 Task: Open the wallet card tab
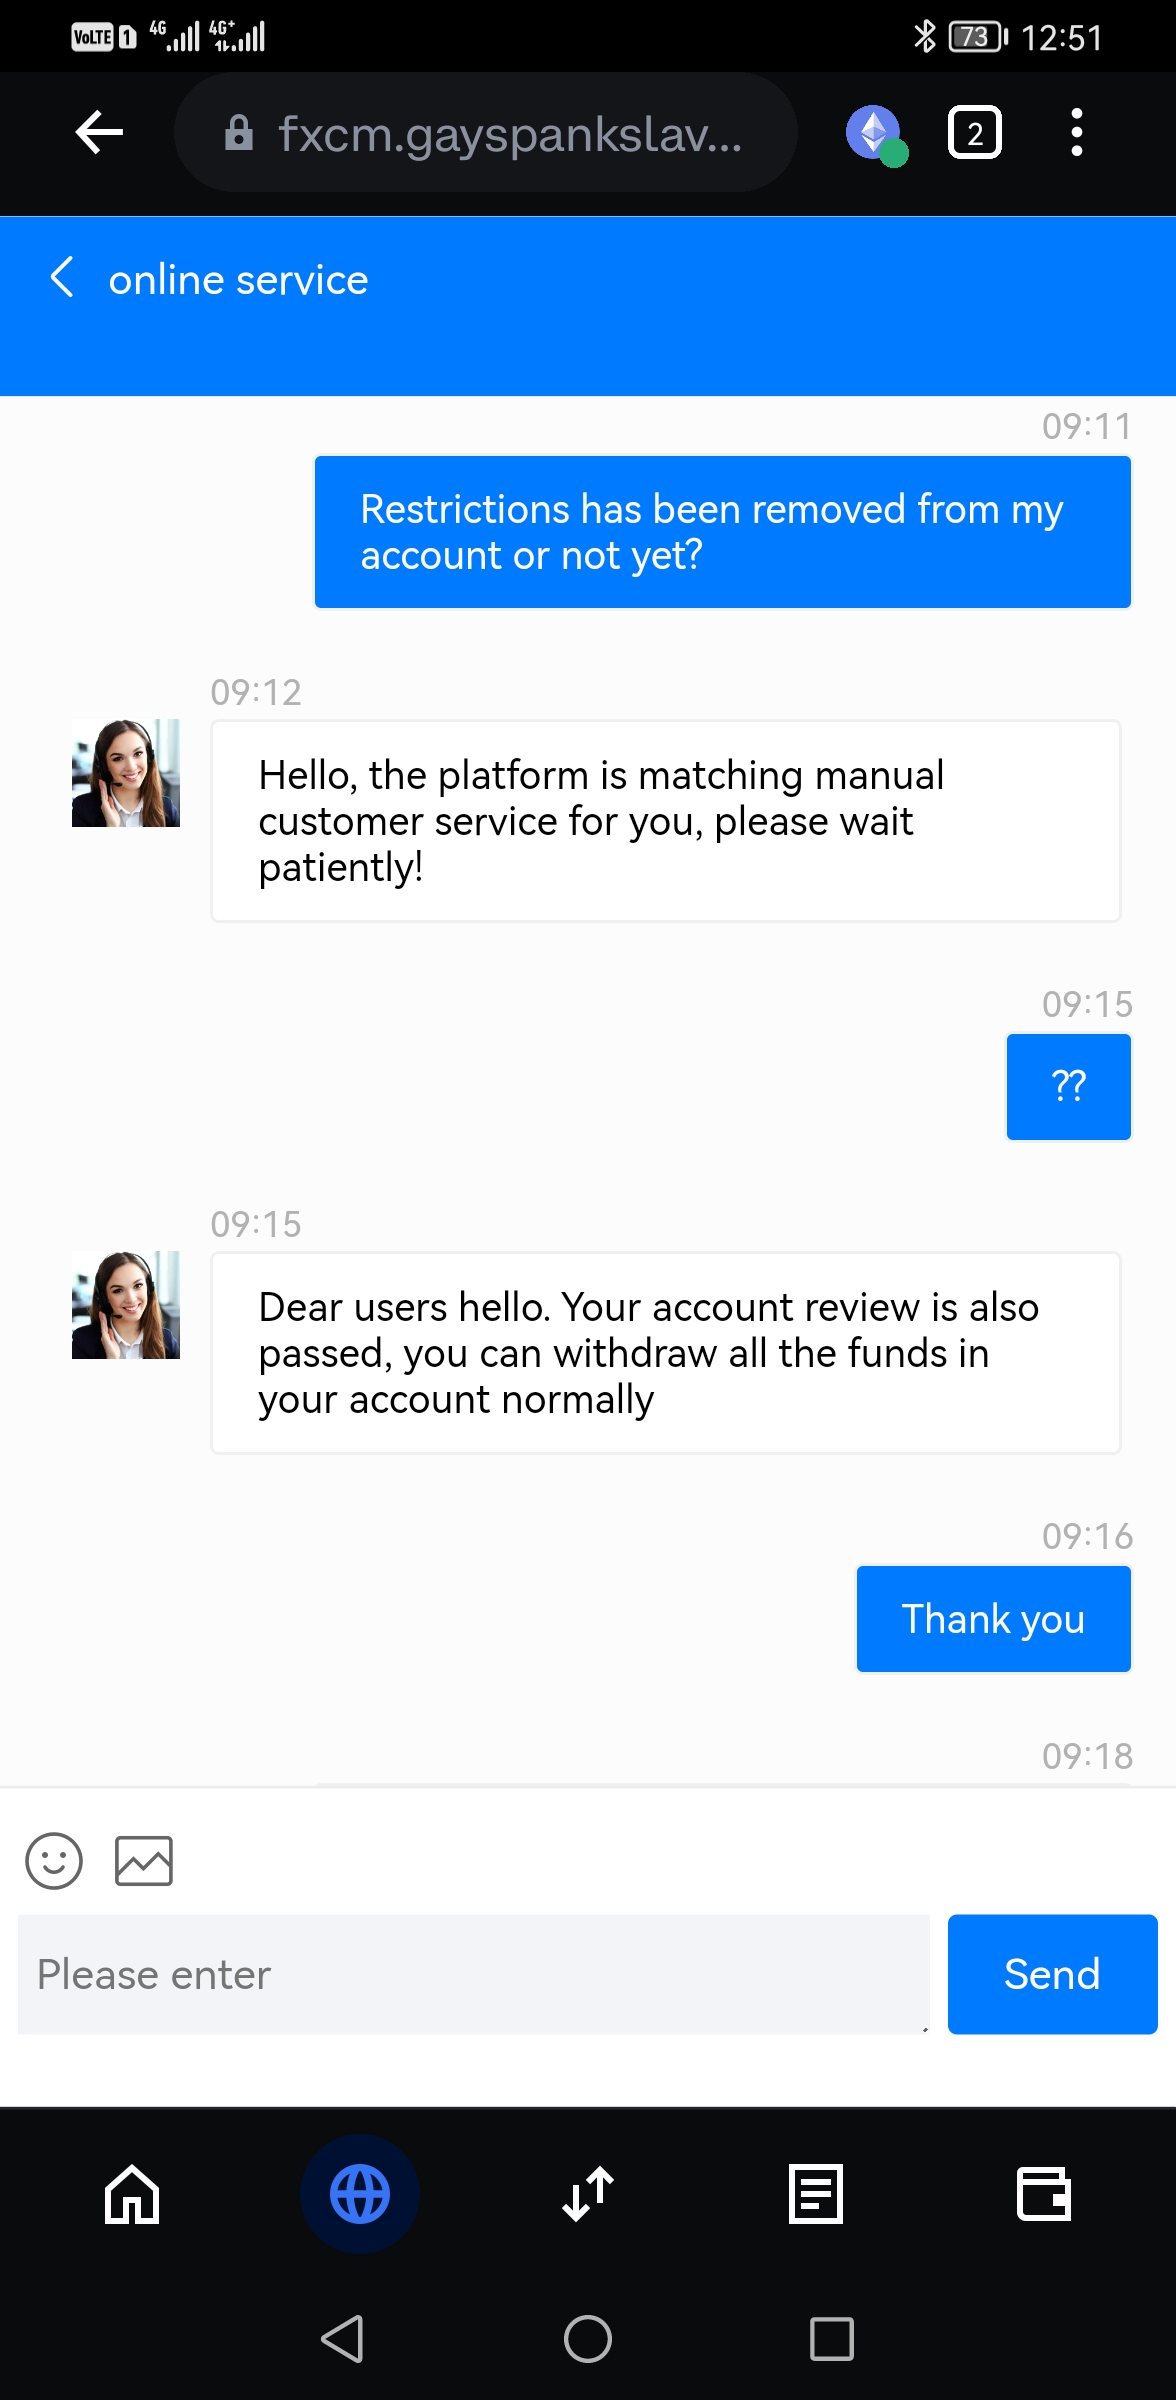[1044, 2194]
